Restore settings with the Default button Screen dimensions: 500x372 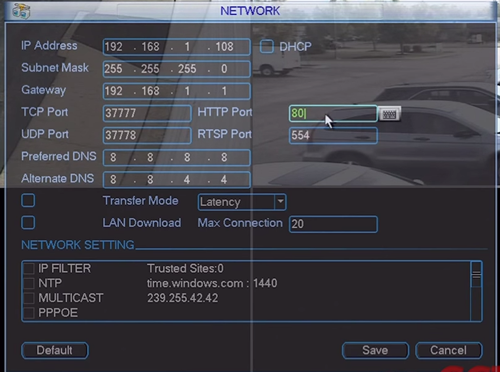pyautogui.click(x=55, y=350)
